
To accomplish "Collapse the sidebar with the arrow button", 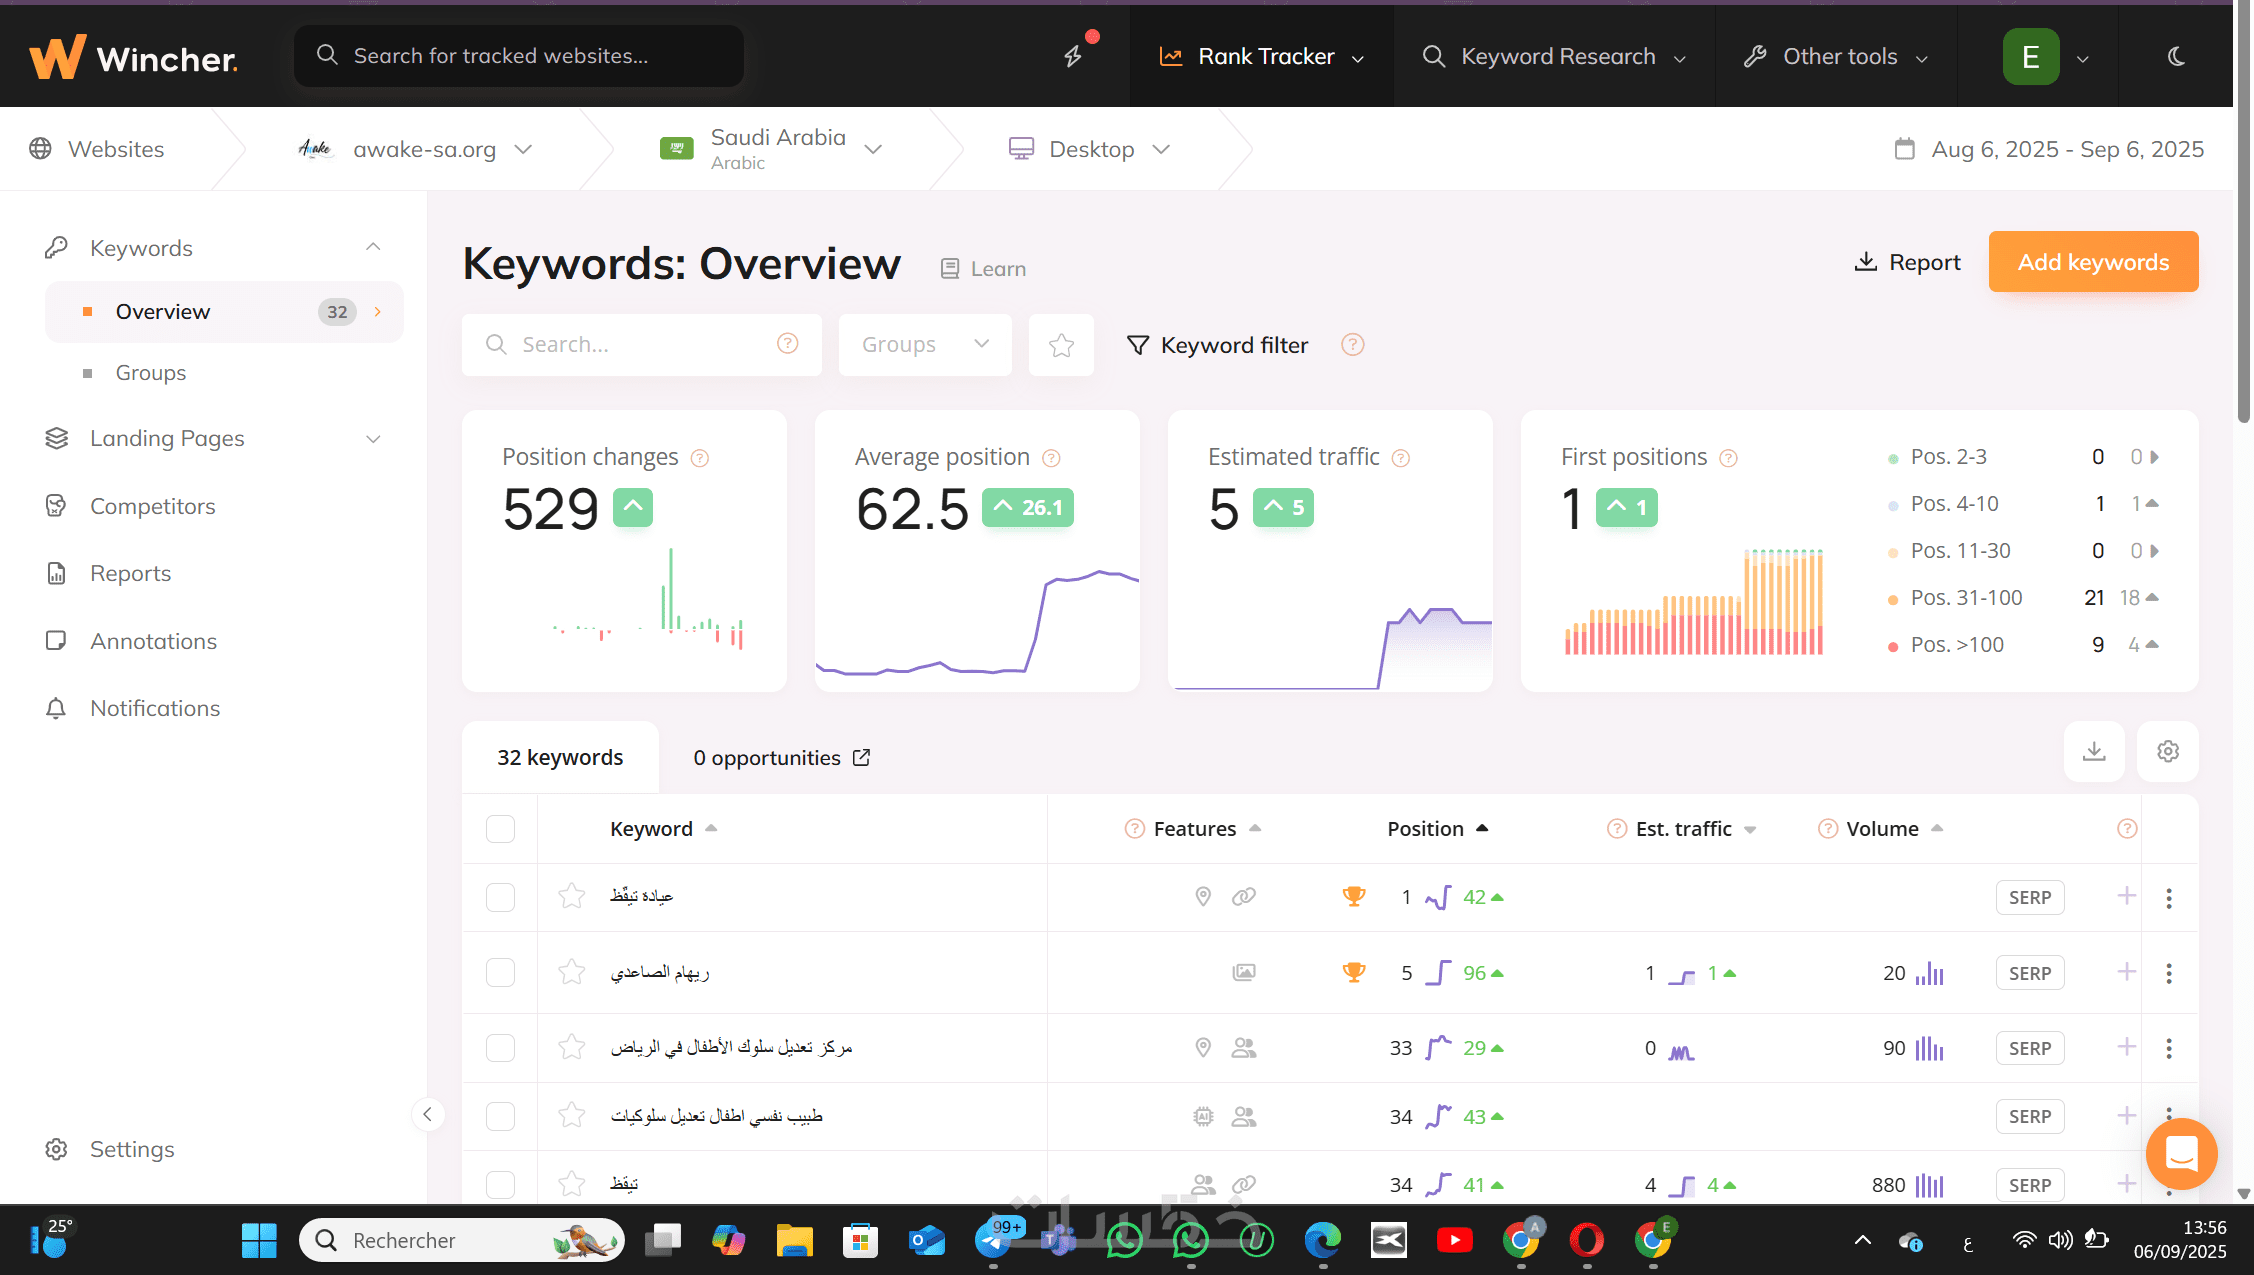I will 428,1114.
